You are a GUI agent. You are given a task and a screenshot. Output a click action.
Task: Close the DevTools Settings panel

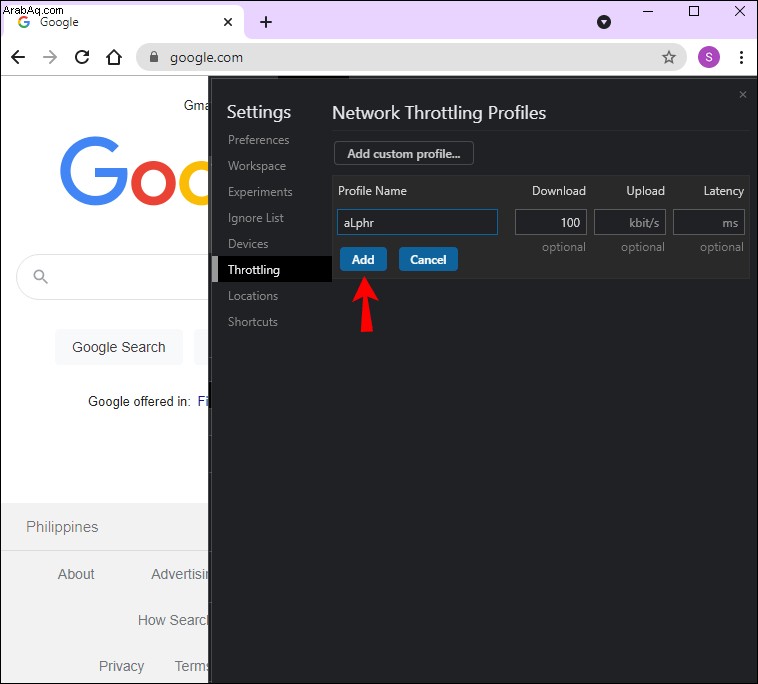point(743,94)
